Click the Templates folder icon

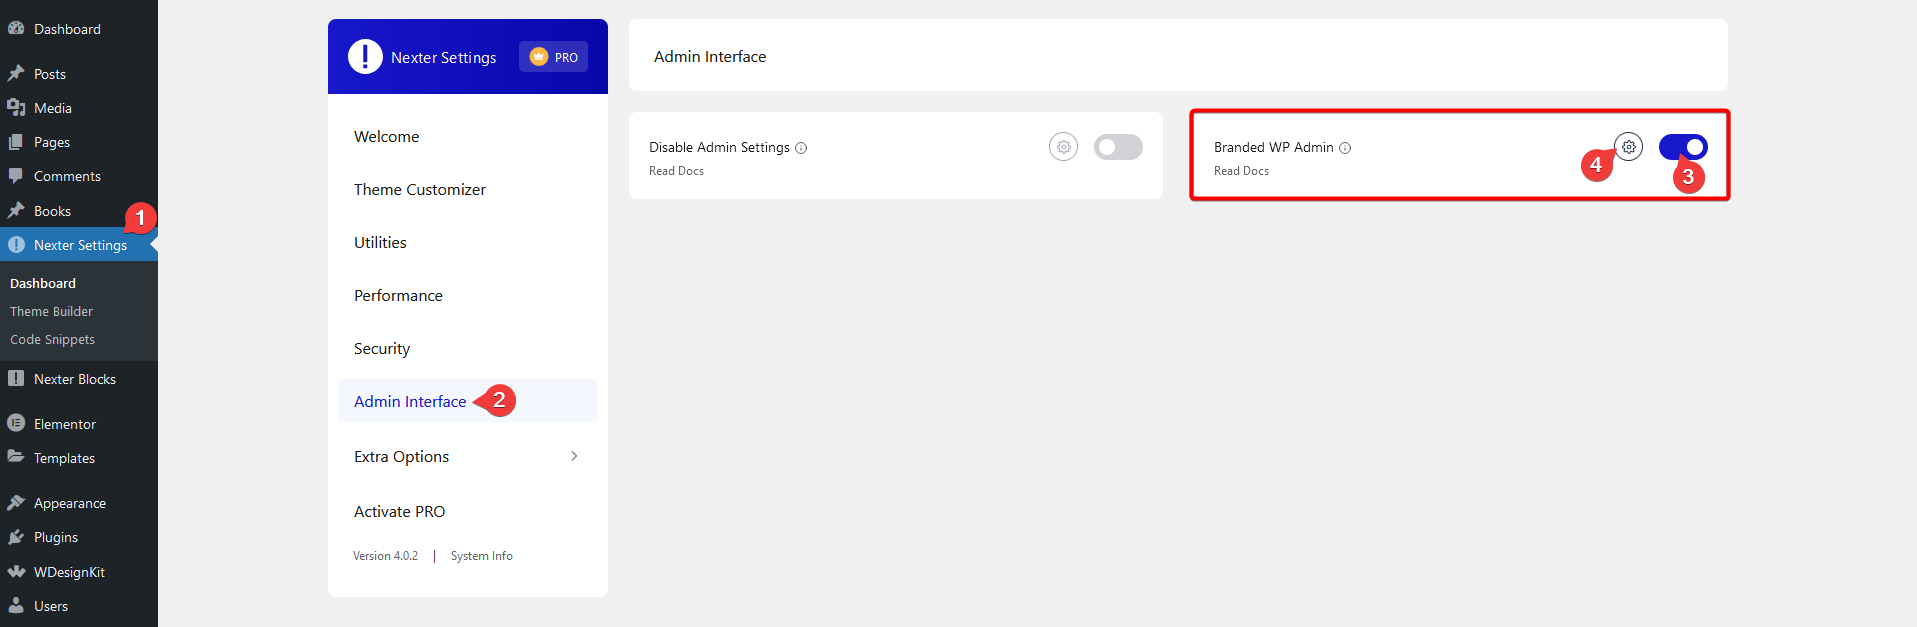pos(16,457)
